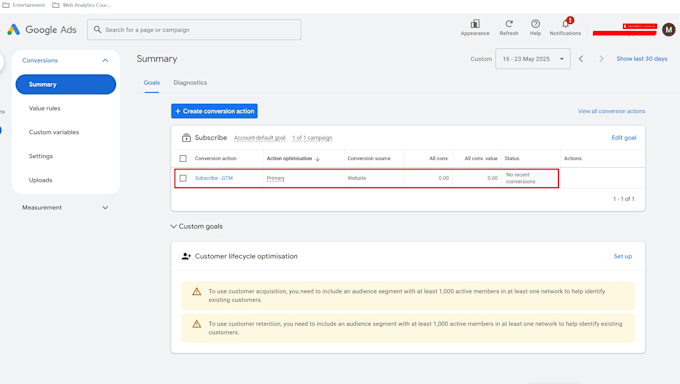Open Uploads in sidebar
The image size is (680, 384).
click(x=40, y=180)
